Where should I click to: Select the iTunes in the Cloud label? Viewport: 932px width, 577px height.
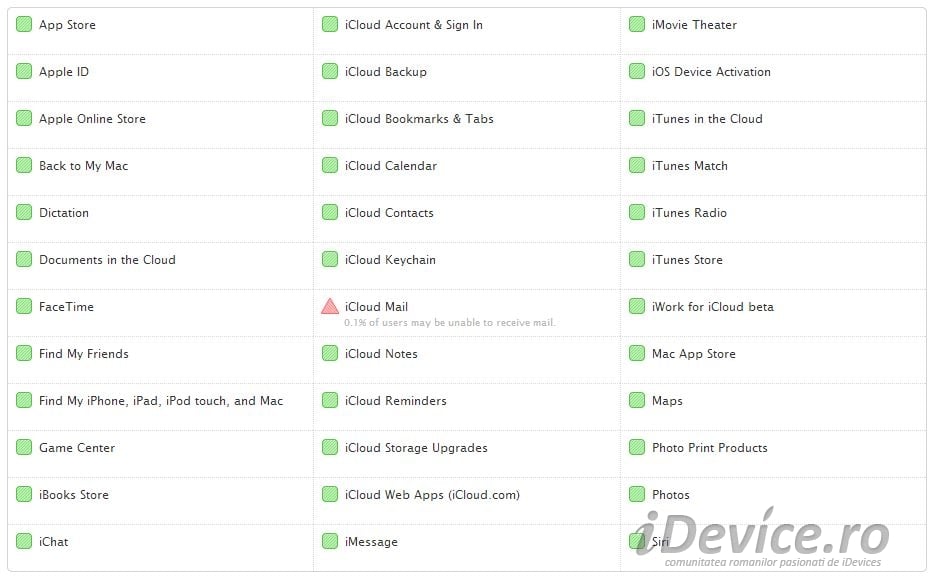[707, 119]
